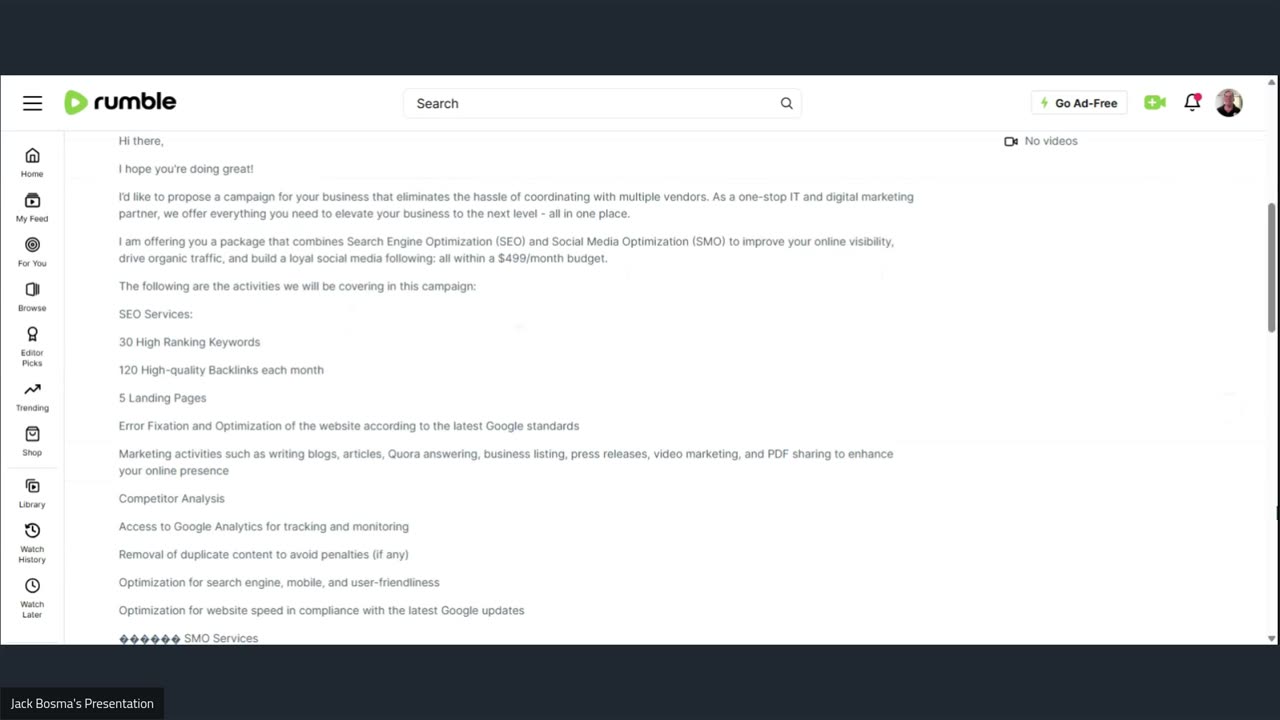This screenshot has height=720, width=1280.
Task: Click the Rumble logo
Action: [x=120, y=102]
